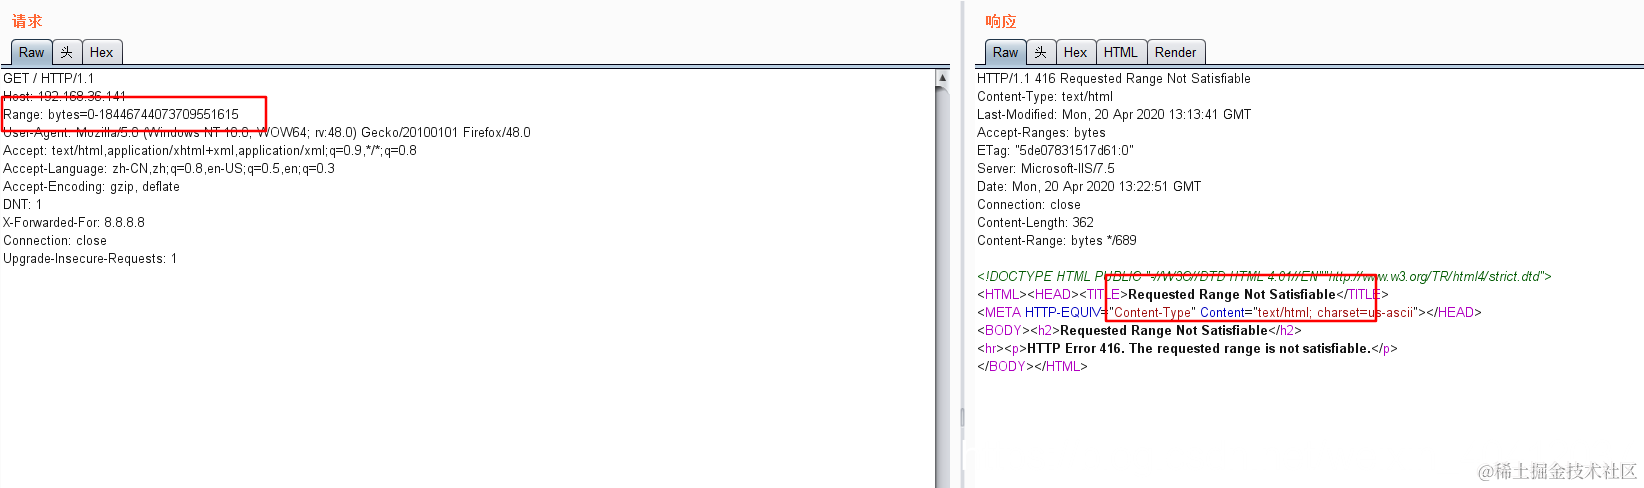Click the 'DNT: 1' header line
Viewport: 1644px width, 488px height.
[23, 204]
